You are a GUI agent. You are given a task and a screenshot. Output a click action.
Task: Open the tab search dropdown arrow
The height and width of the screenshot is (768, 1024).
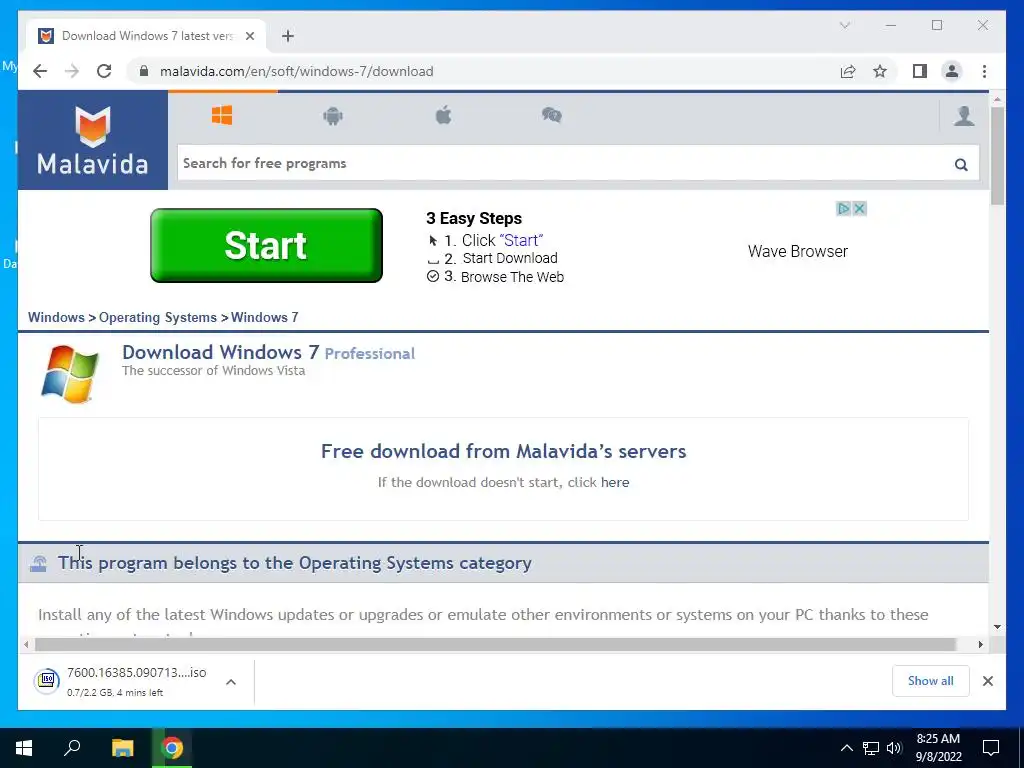tap(844, 25)
